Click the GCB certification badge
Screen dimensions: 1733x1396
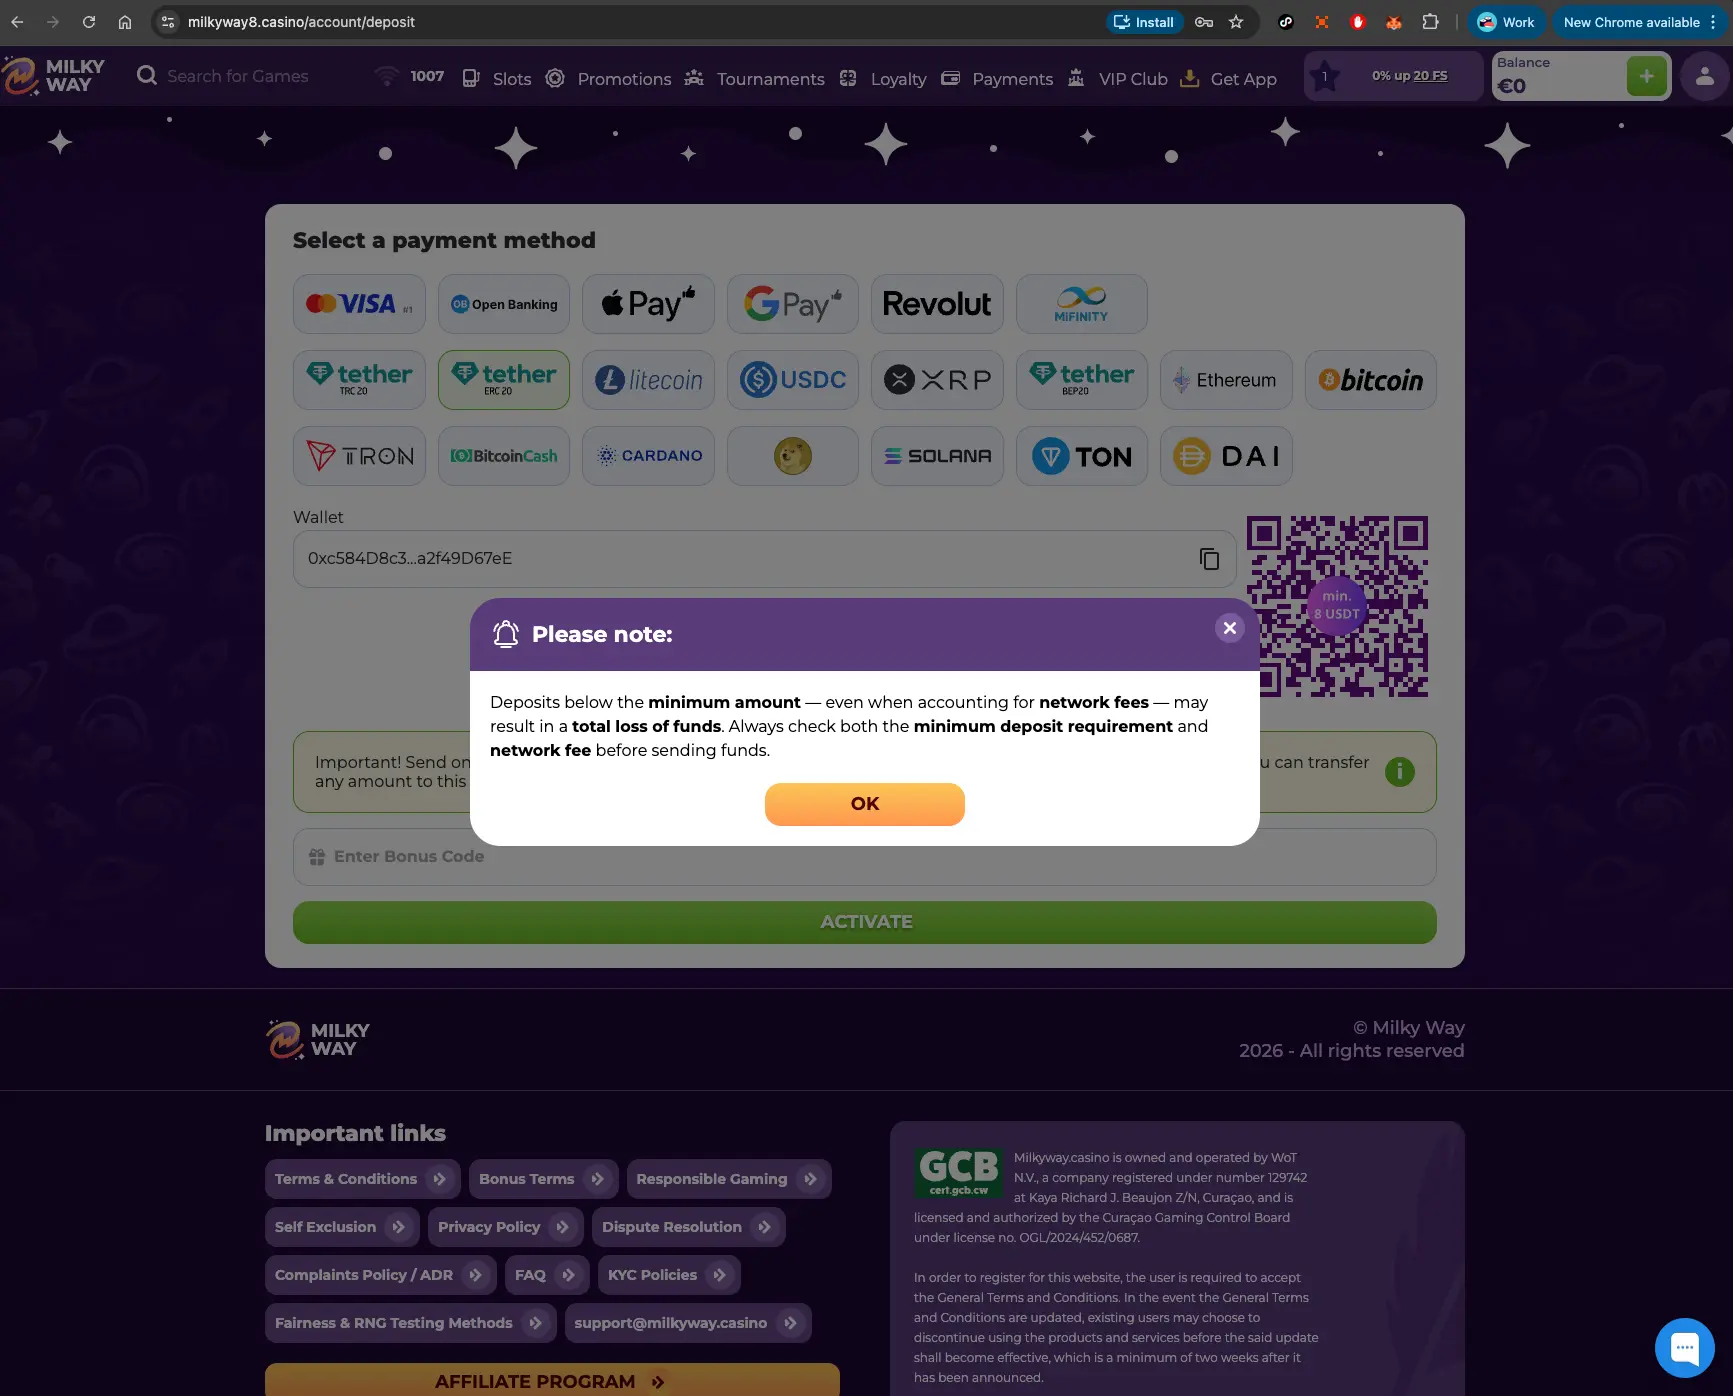pos(958,1173)
